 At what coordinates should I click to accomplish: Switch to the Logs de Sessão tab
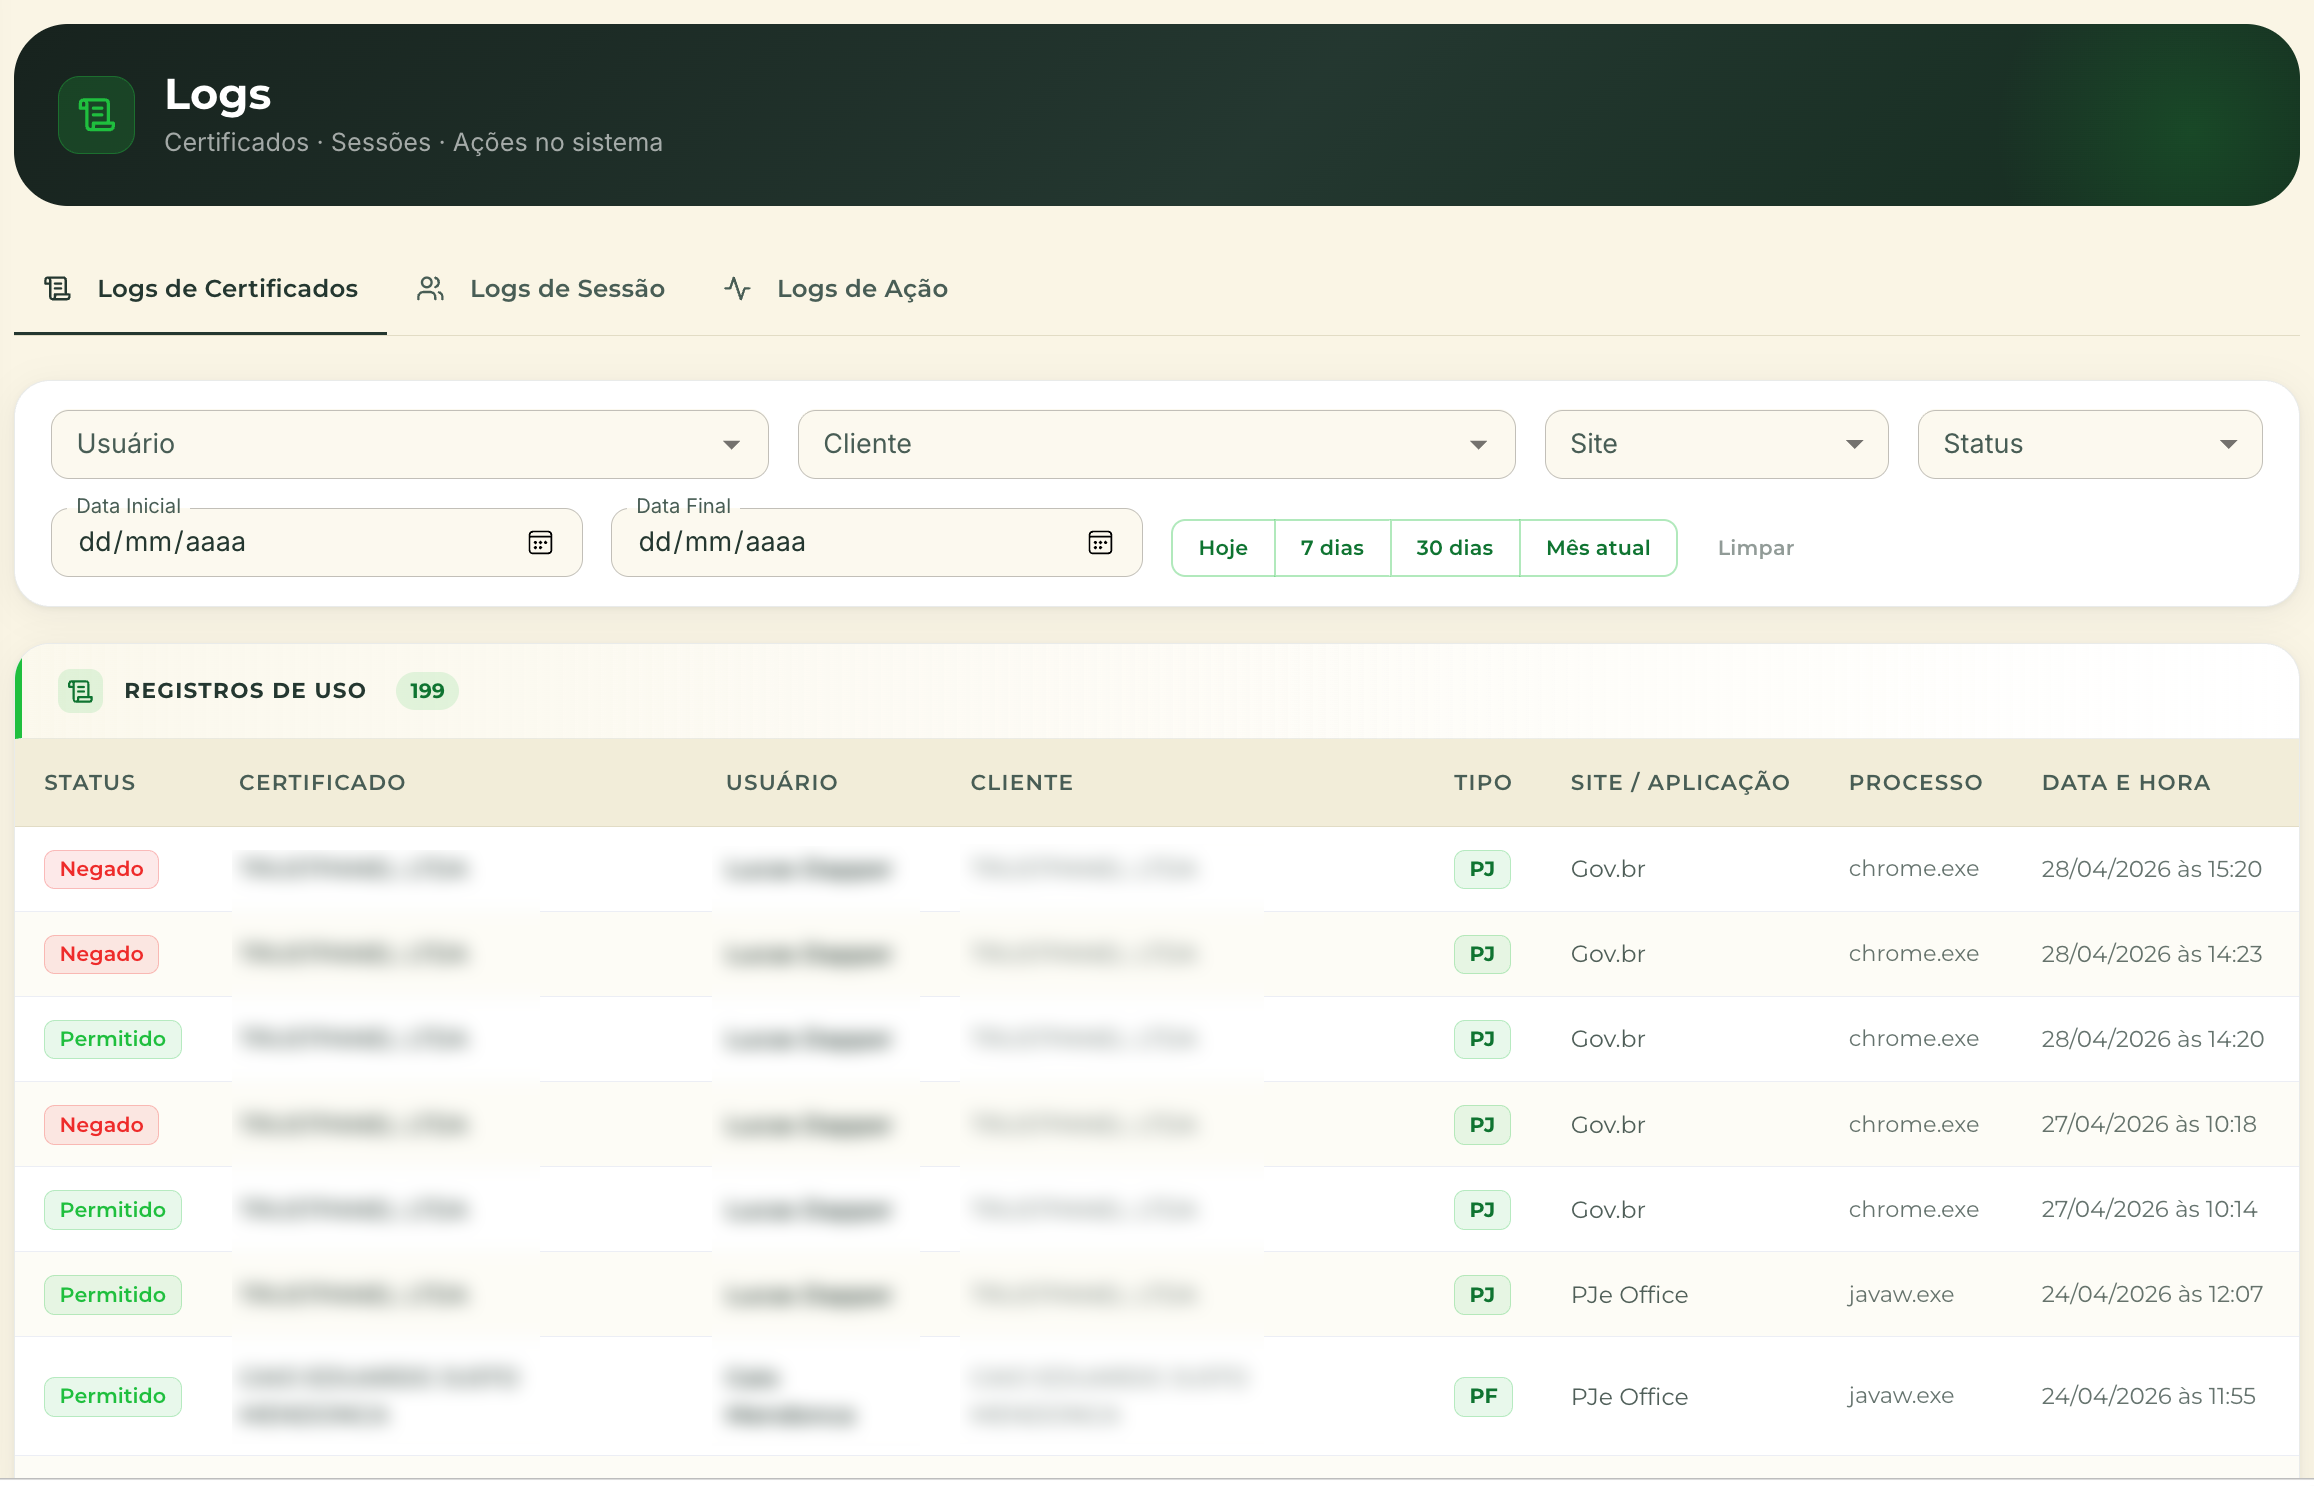(x=541, y=289)
